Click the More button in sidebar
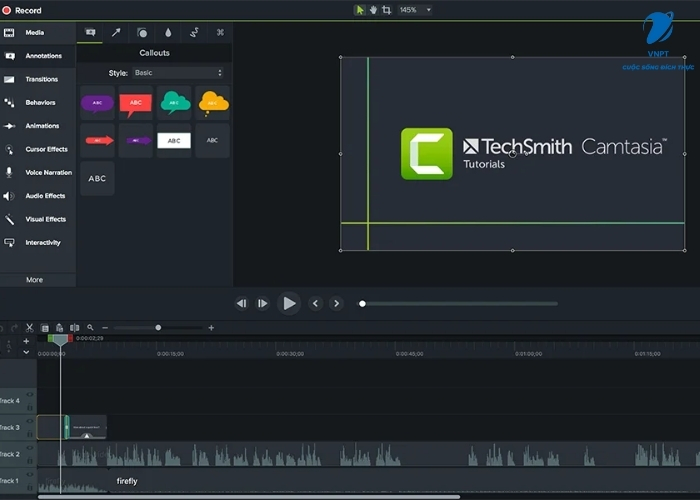The image size is (700, 500). [x=35, y=280]
